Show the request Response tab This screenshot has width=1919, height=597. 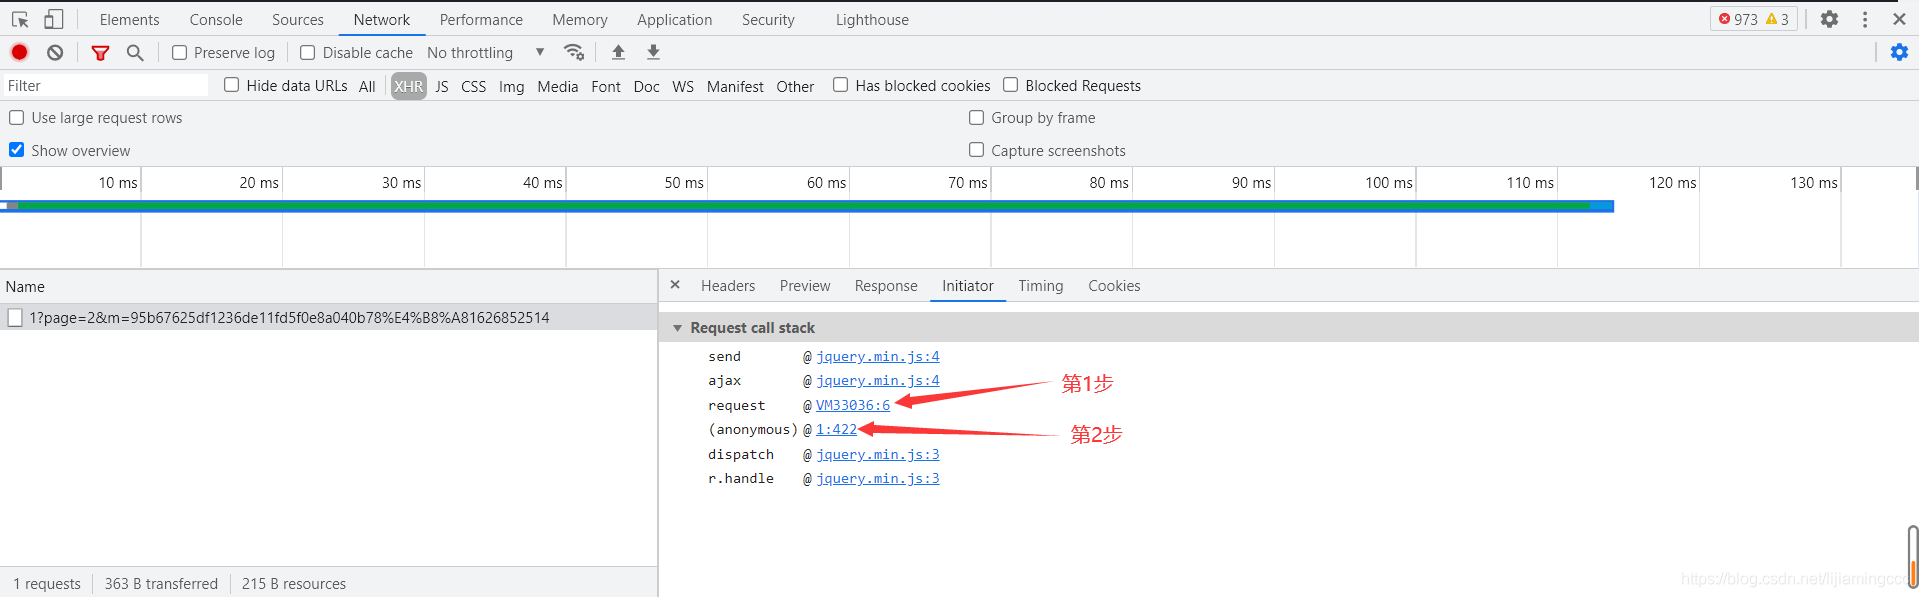pyautogui.click(x=886, y=286)
